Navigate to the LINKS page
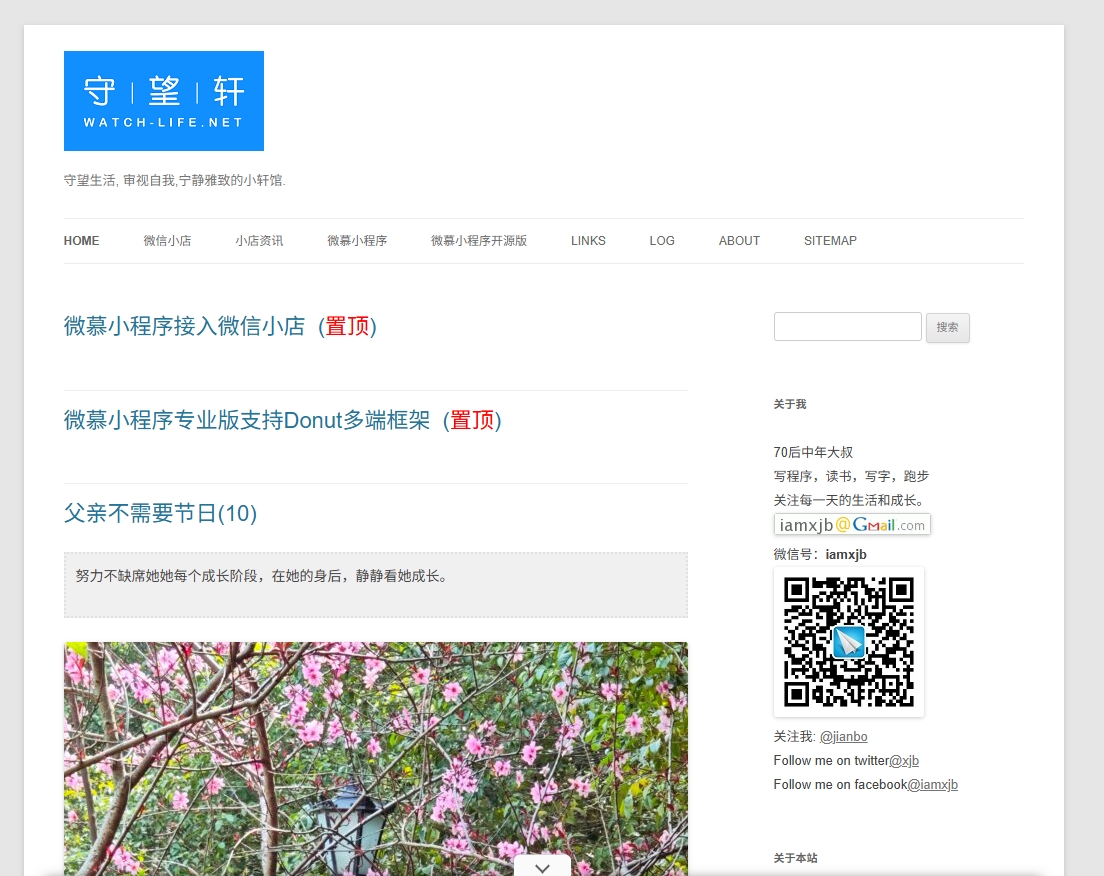This screenshot has width=1104, height=876. point(588,241)
